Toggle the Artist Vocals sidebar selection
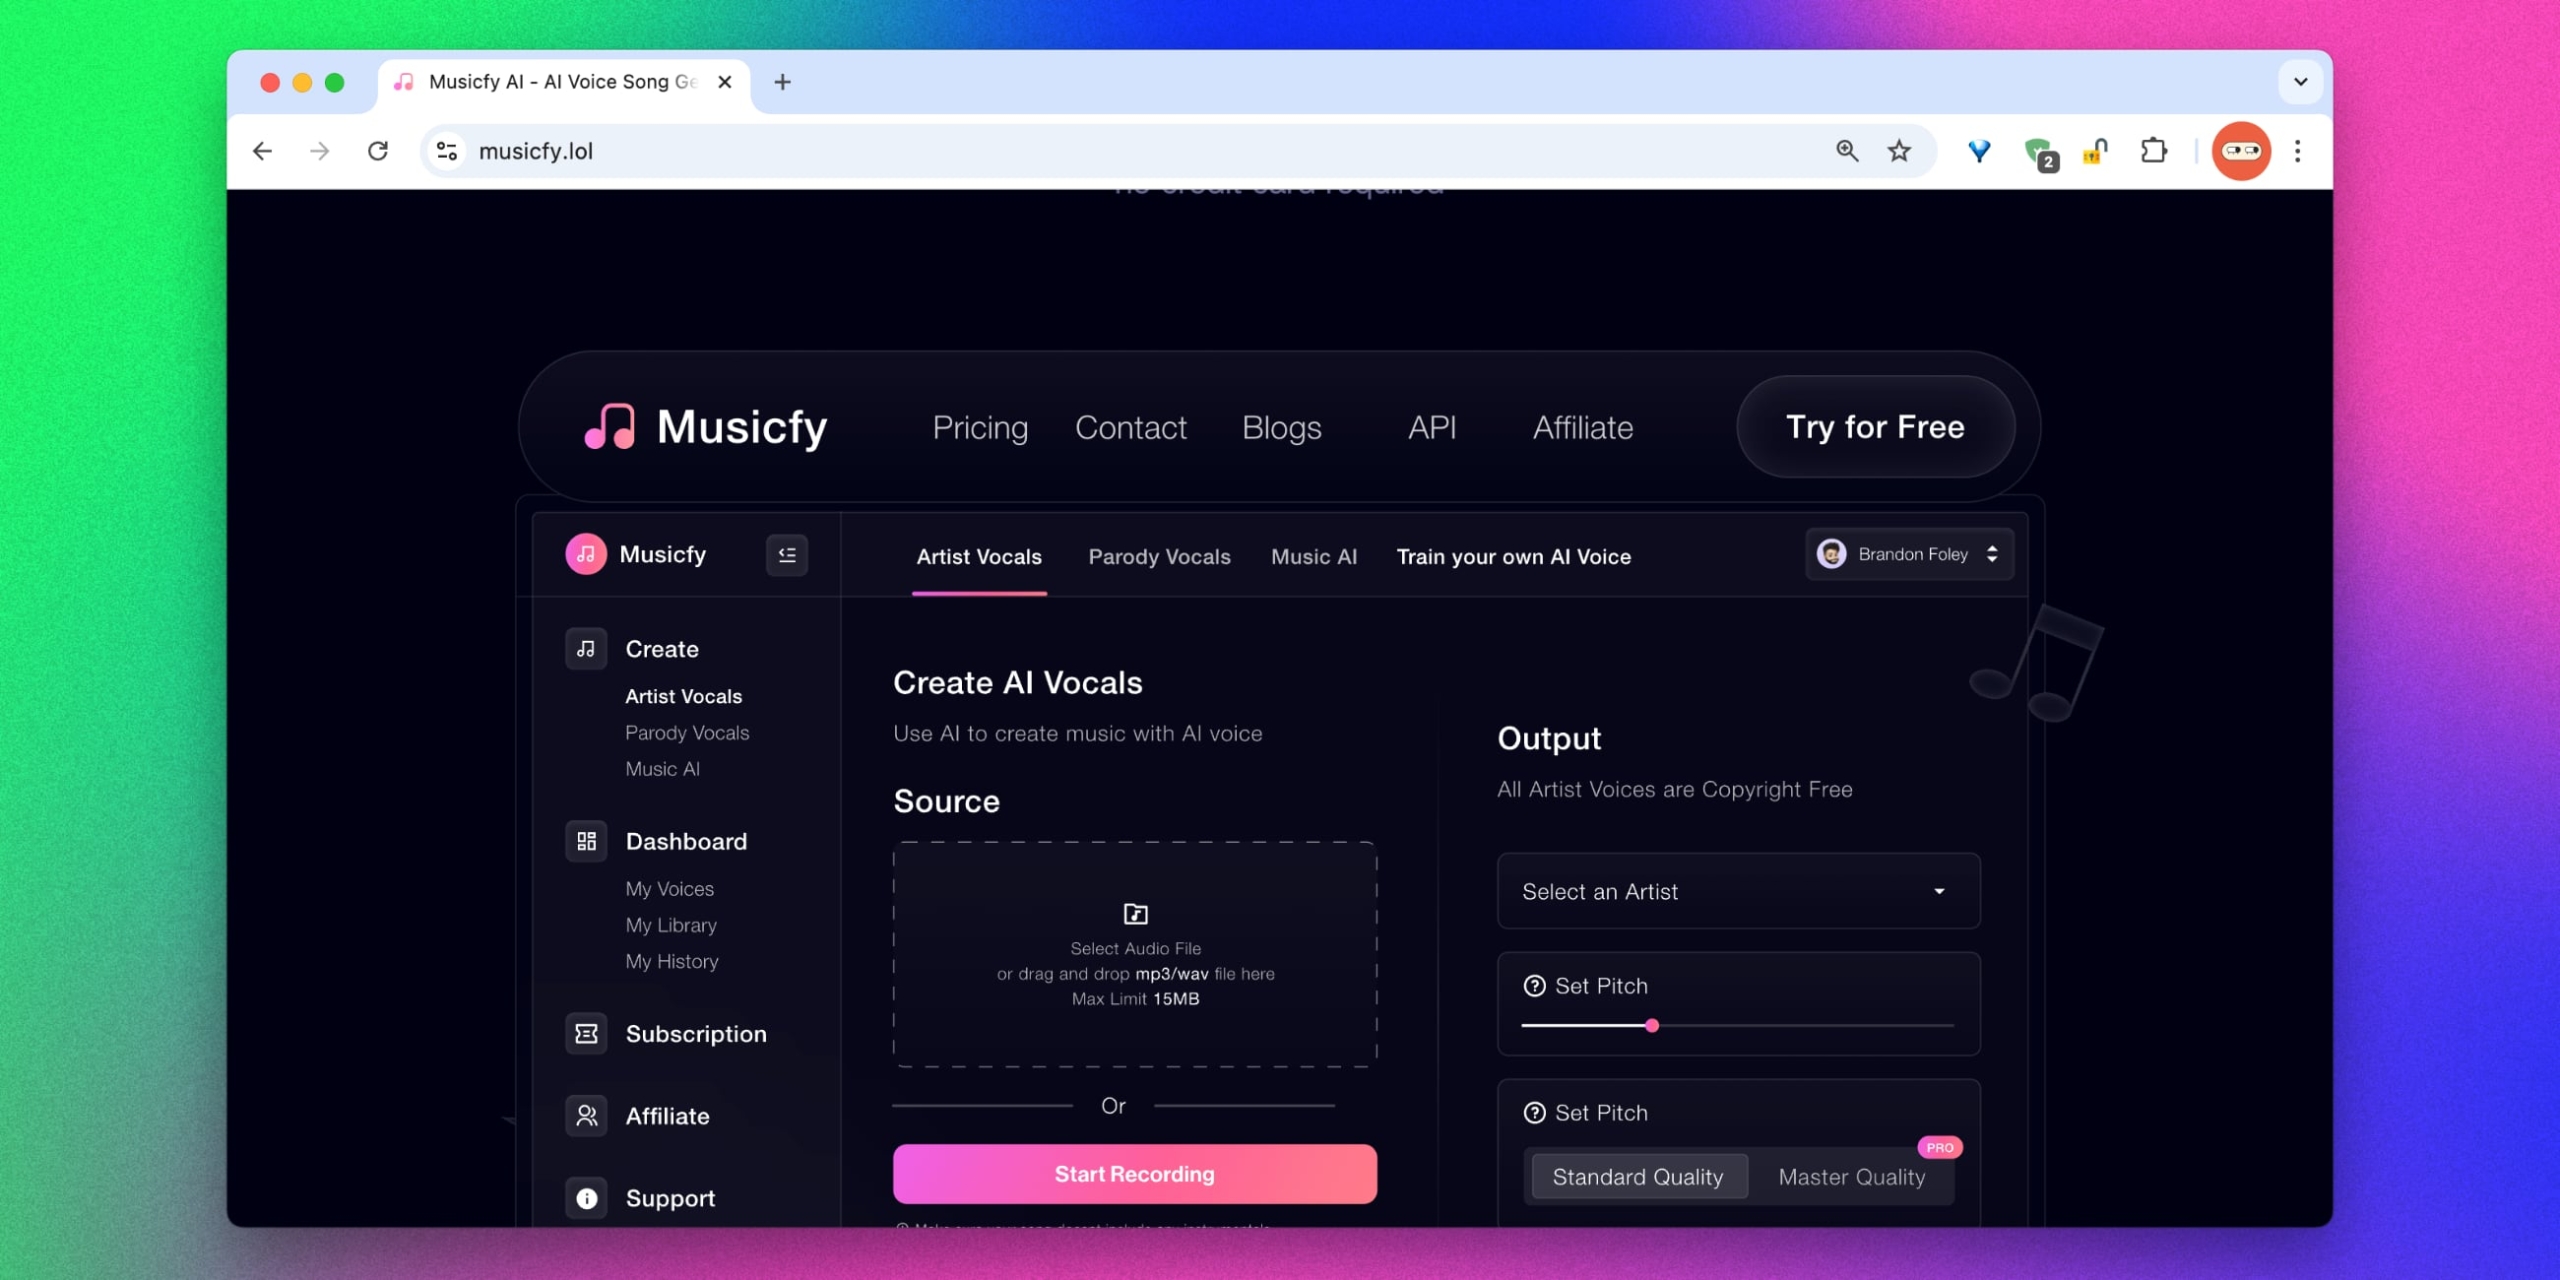This screenshot has height=1280, width=2560. point(683,696)
